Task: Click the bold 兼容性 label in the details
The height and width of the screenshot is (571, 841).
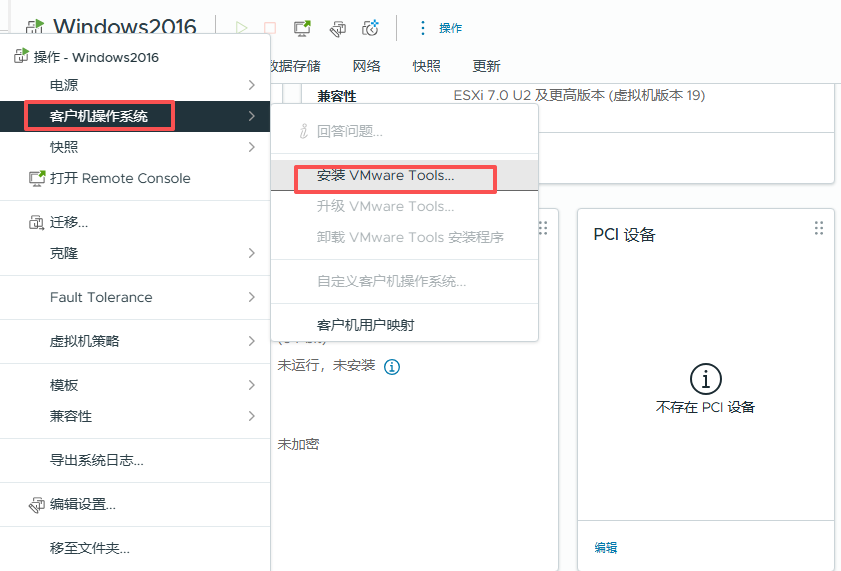Action: pyautogui.click(x=337, y=96)
